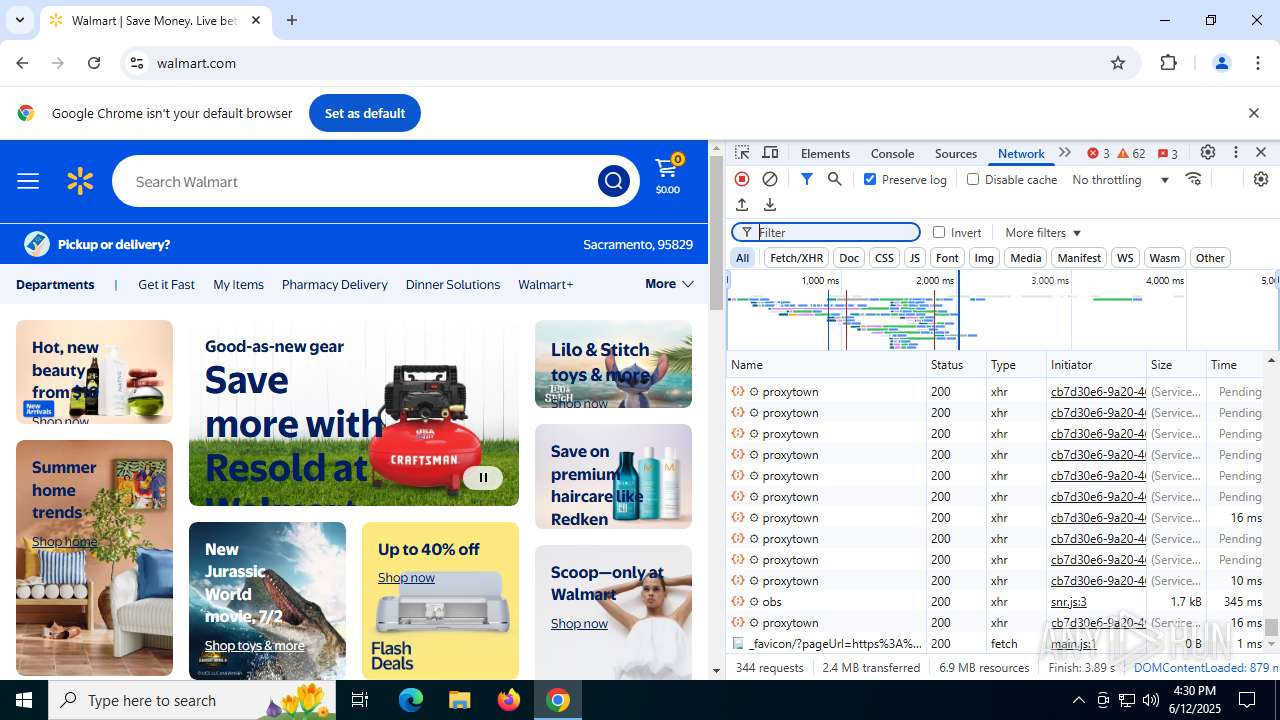Filter requests by Img type
This screenshot has height=720, width=1280.
pyautogui.click(x=984, y=258)
